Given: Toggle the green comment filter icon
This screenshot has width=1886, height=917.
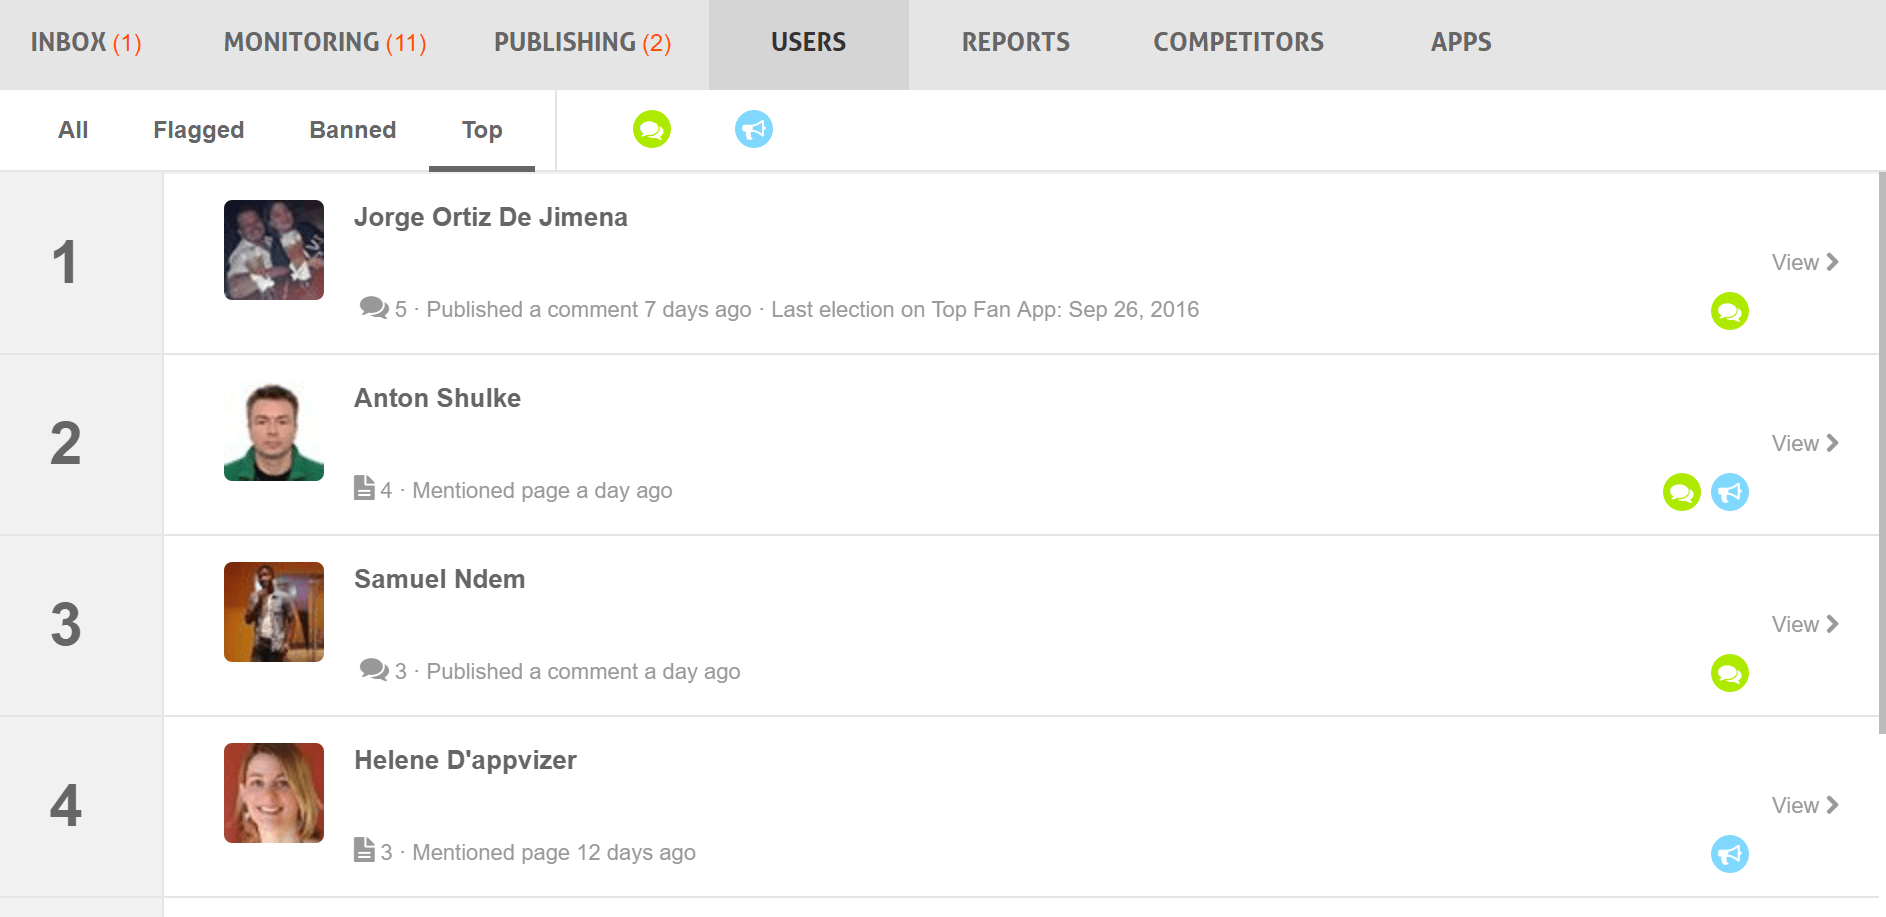Looking at the screenshot, I should point(652,129).
